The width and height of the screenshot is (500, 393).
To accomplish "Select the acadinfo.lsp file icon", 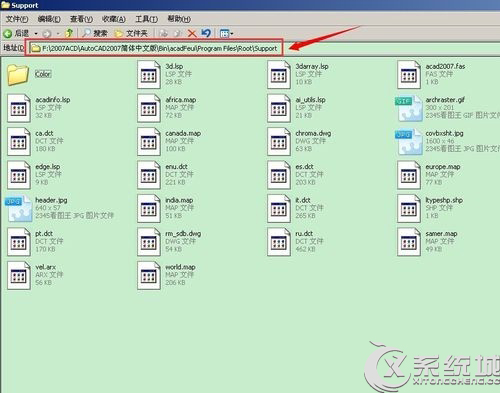I will point(19,108).
